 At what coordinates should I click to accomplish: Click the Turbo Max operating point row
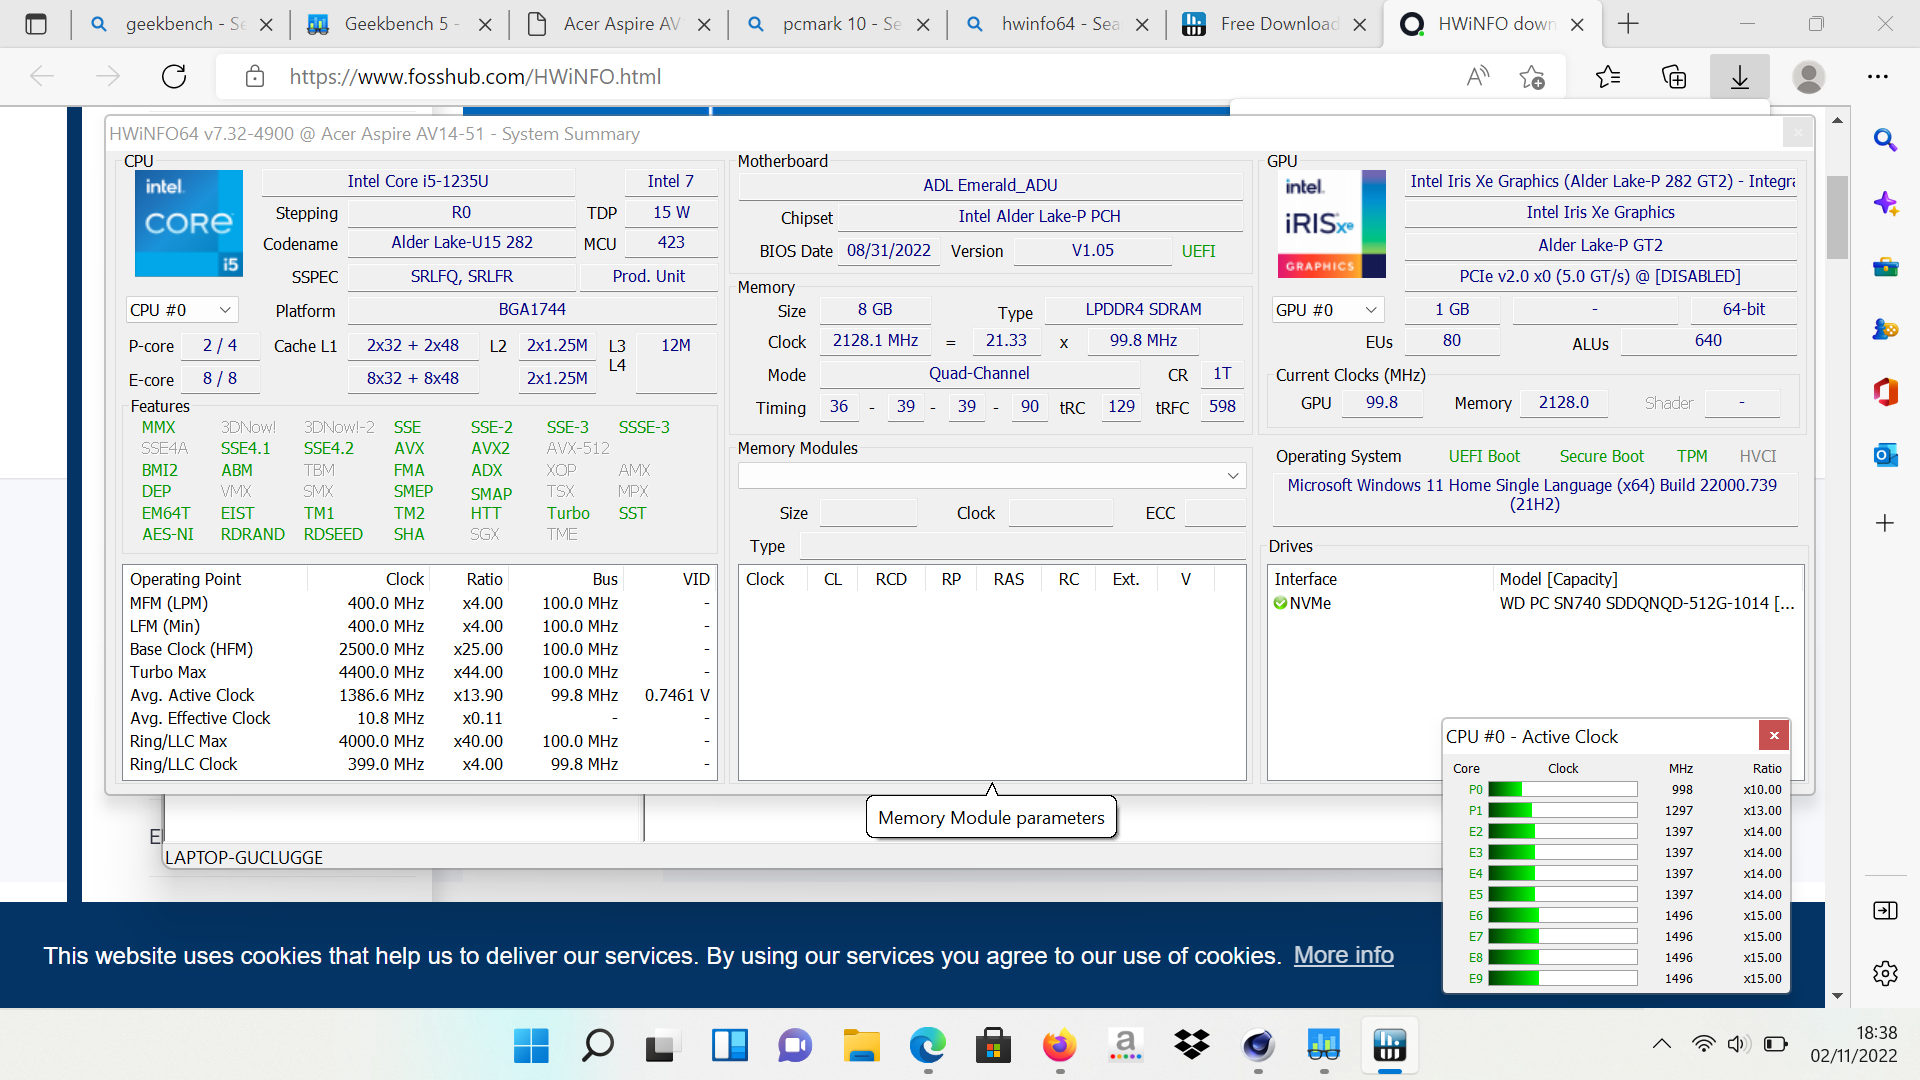pyautogui.click(x=419, y=672)
